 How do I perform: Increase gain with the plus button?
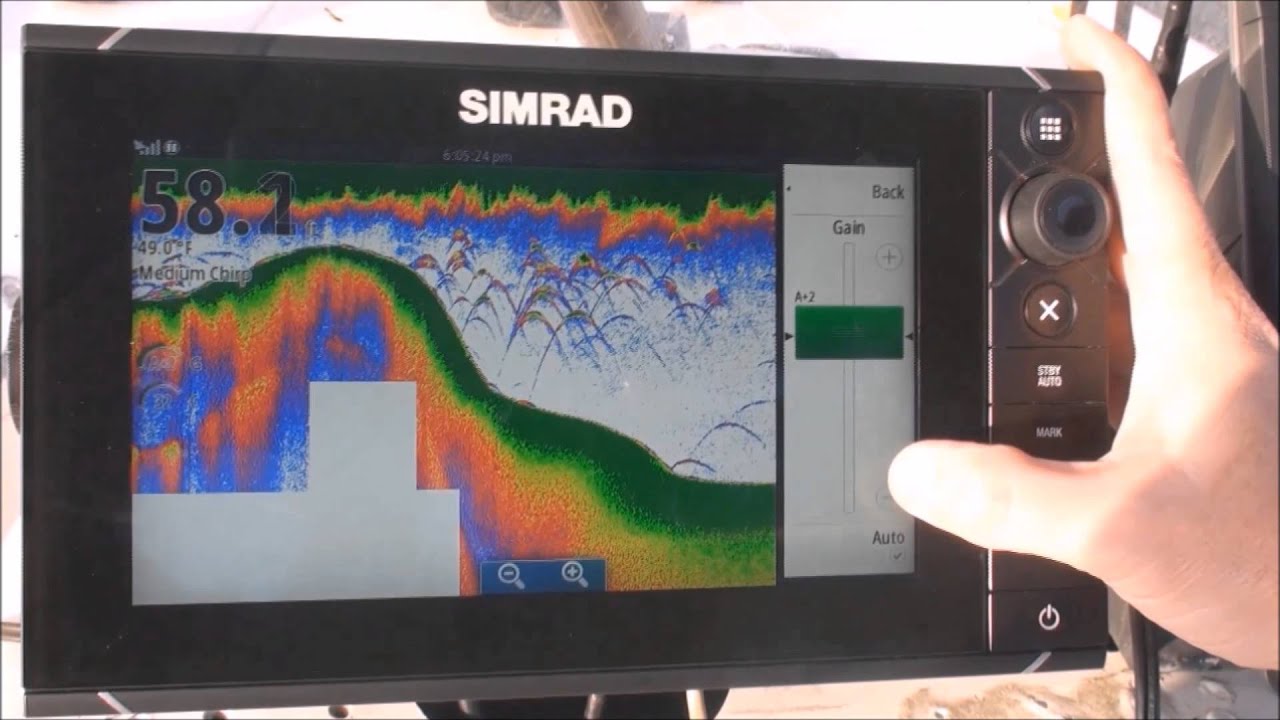pos(888,257)
